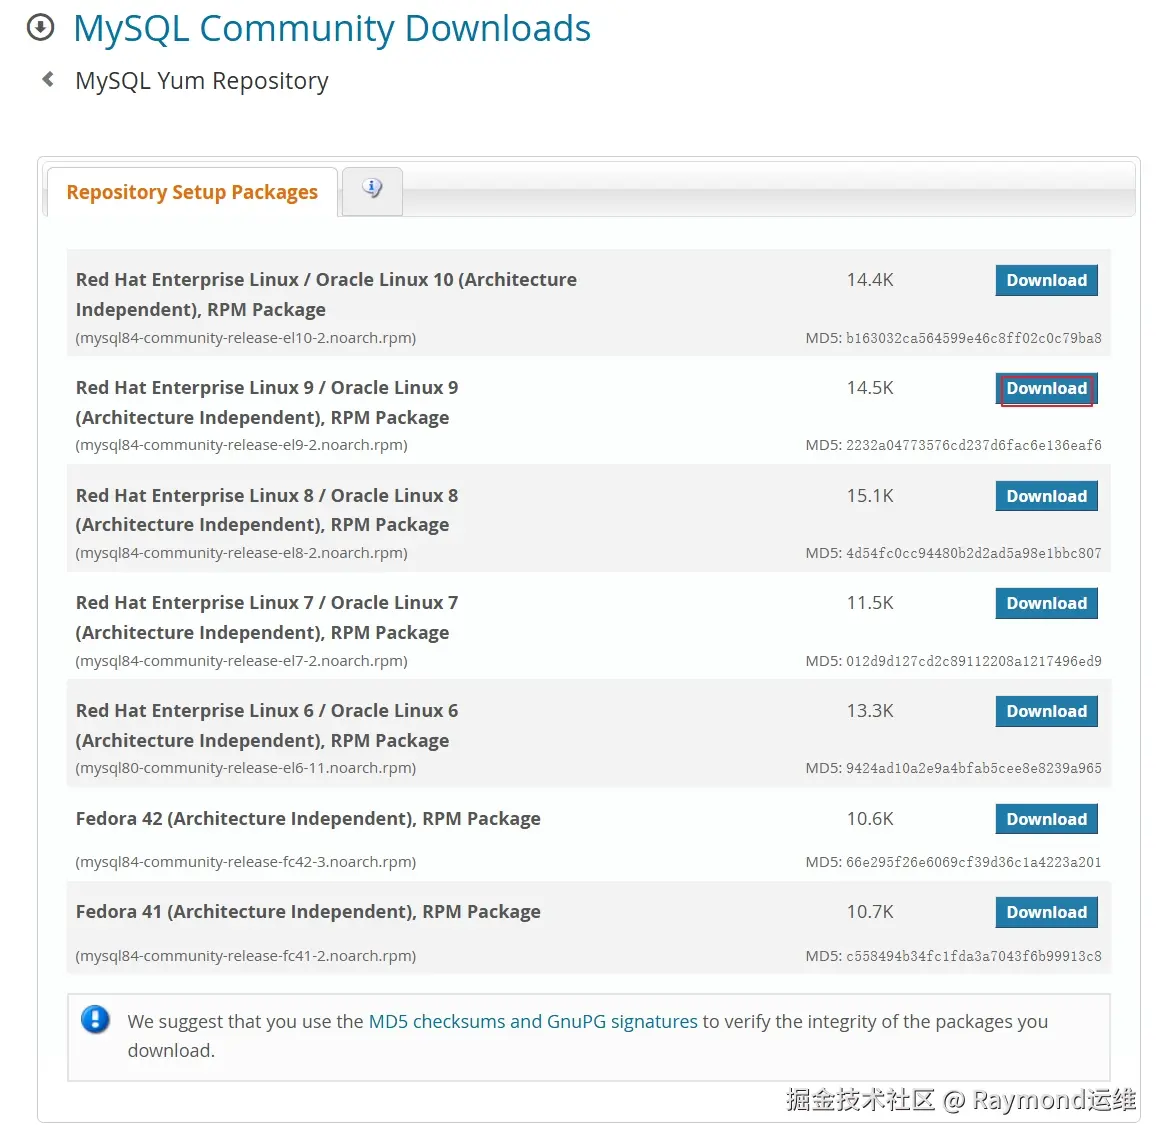Viewport: 1166px width, 1144px height.
Task: Select filename mysql80-community-release-el6-11.noarch.rpm
Action: (x=245, y=768)
